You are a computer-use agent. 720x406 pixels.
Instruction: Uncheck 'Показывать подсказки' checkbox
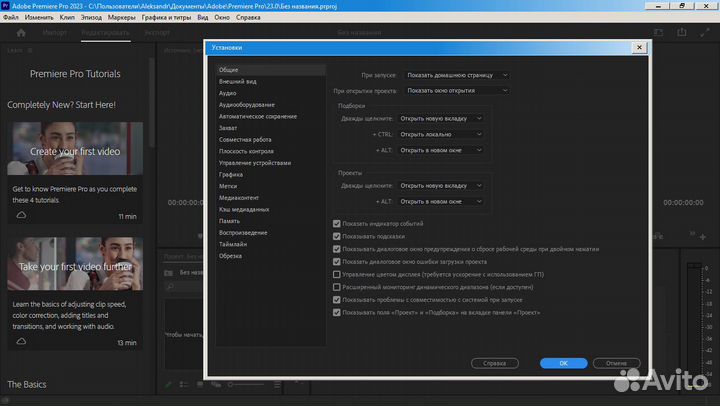coord(337,237)
